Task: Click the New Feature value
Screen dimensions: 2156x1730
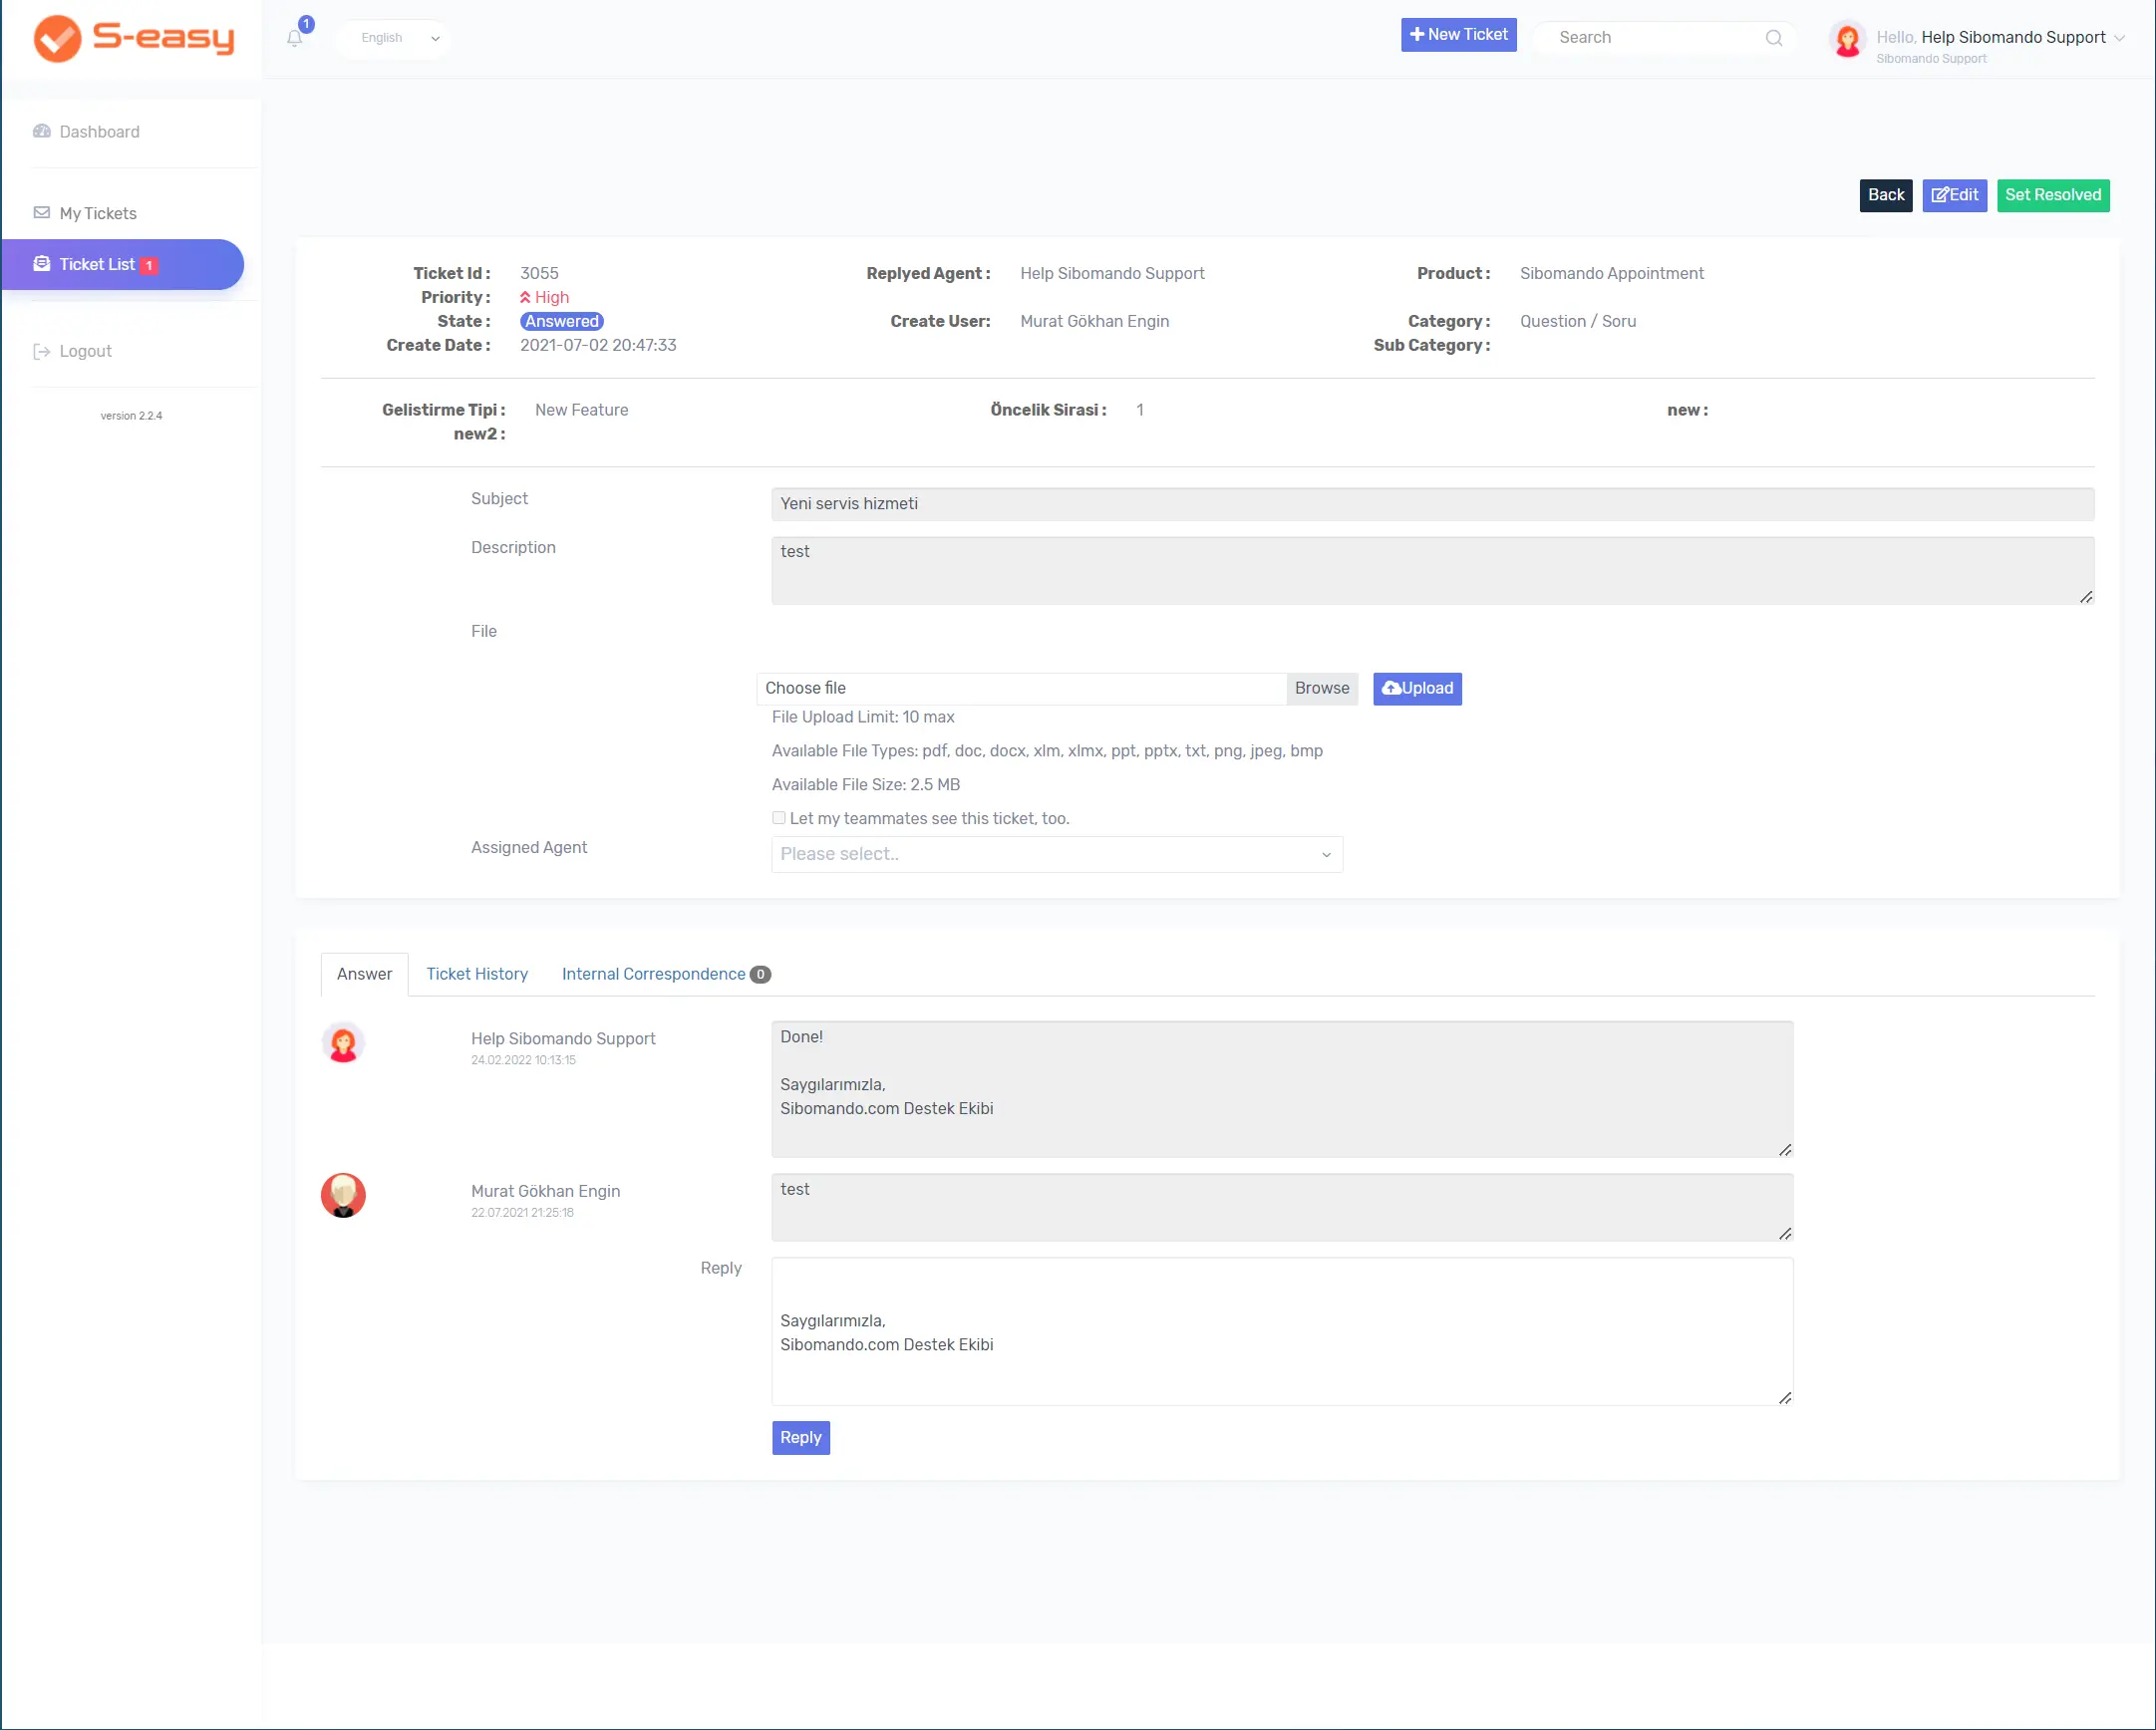Action: [x=582, y=410]
